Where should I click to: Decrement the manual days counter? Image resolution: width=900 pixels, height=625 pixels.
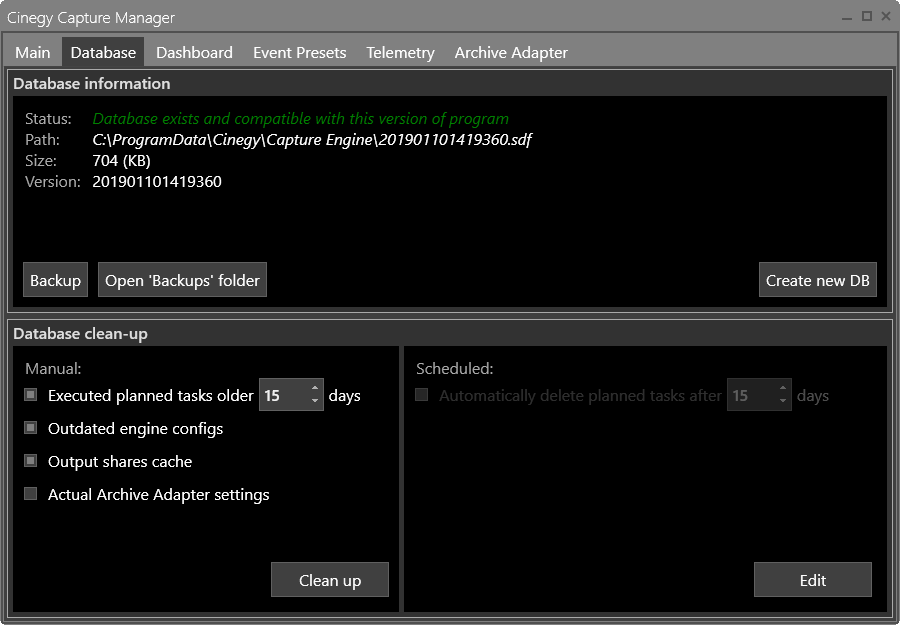317,401
